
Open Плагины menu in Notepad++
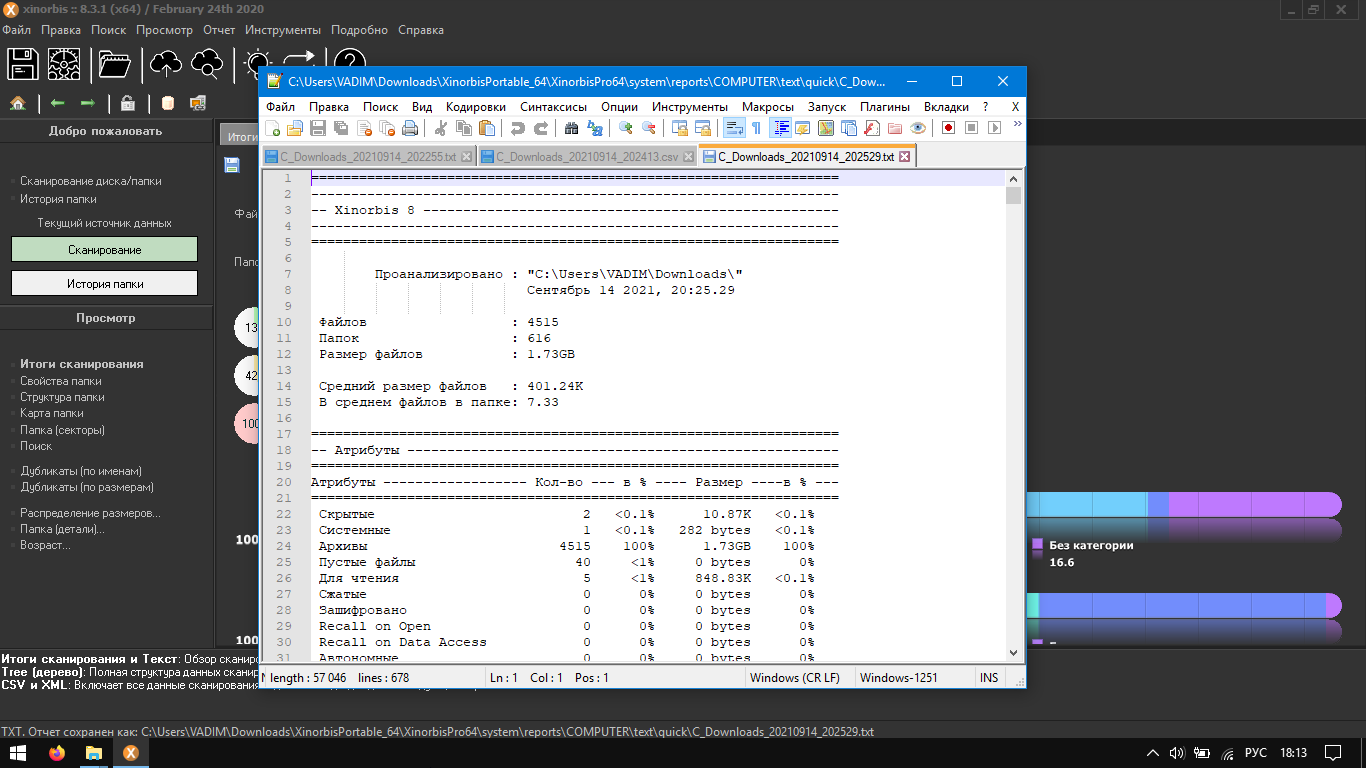click(885, 107)
